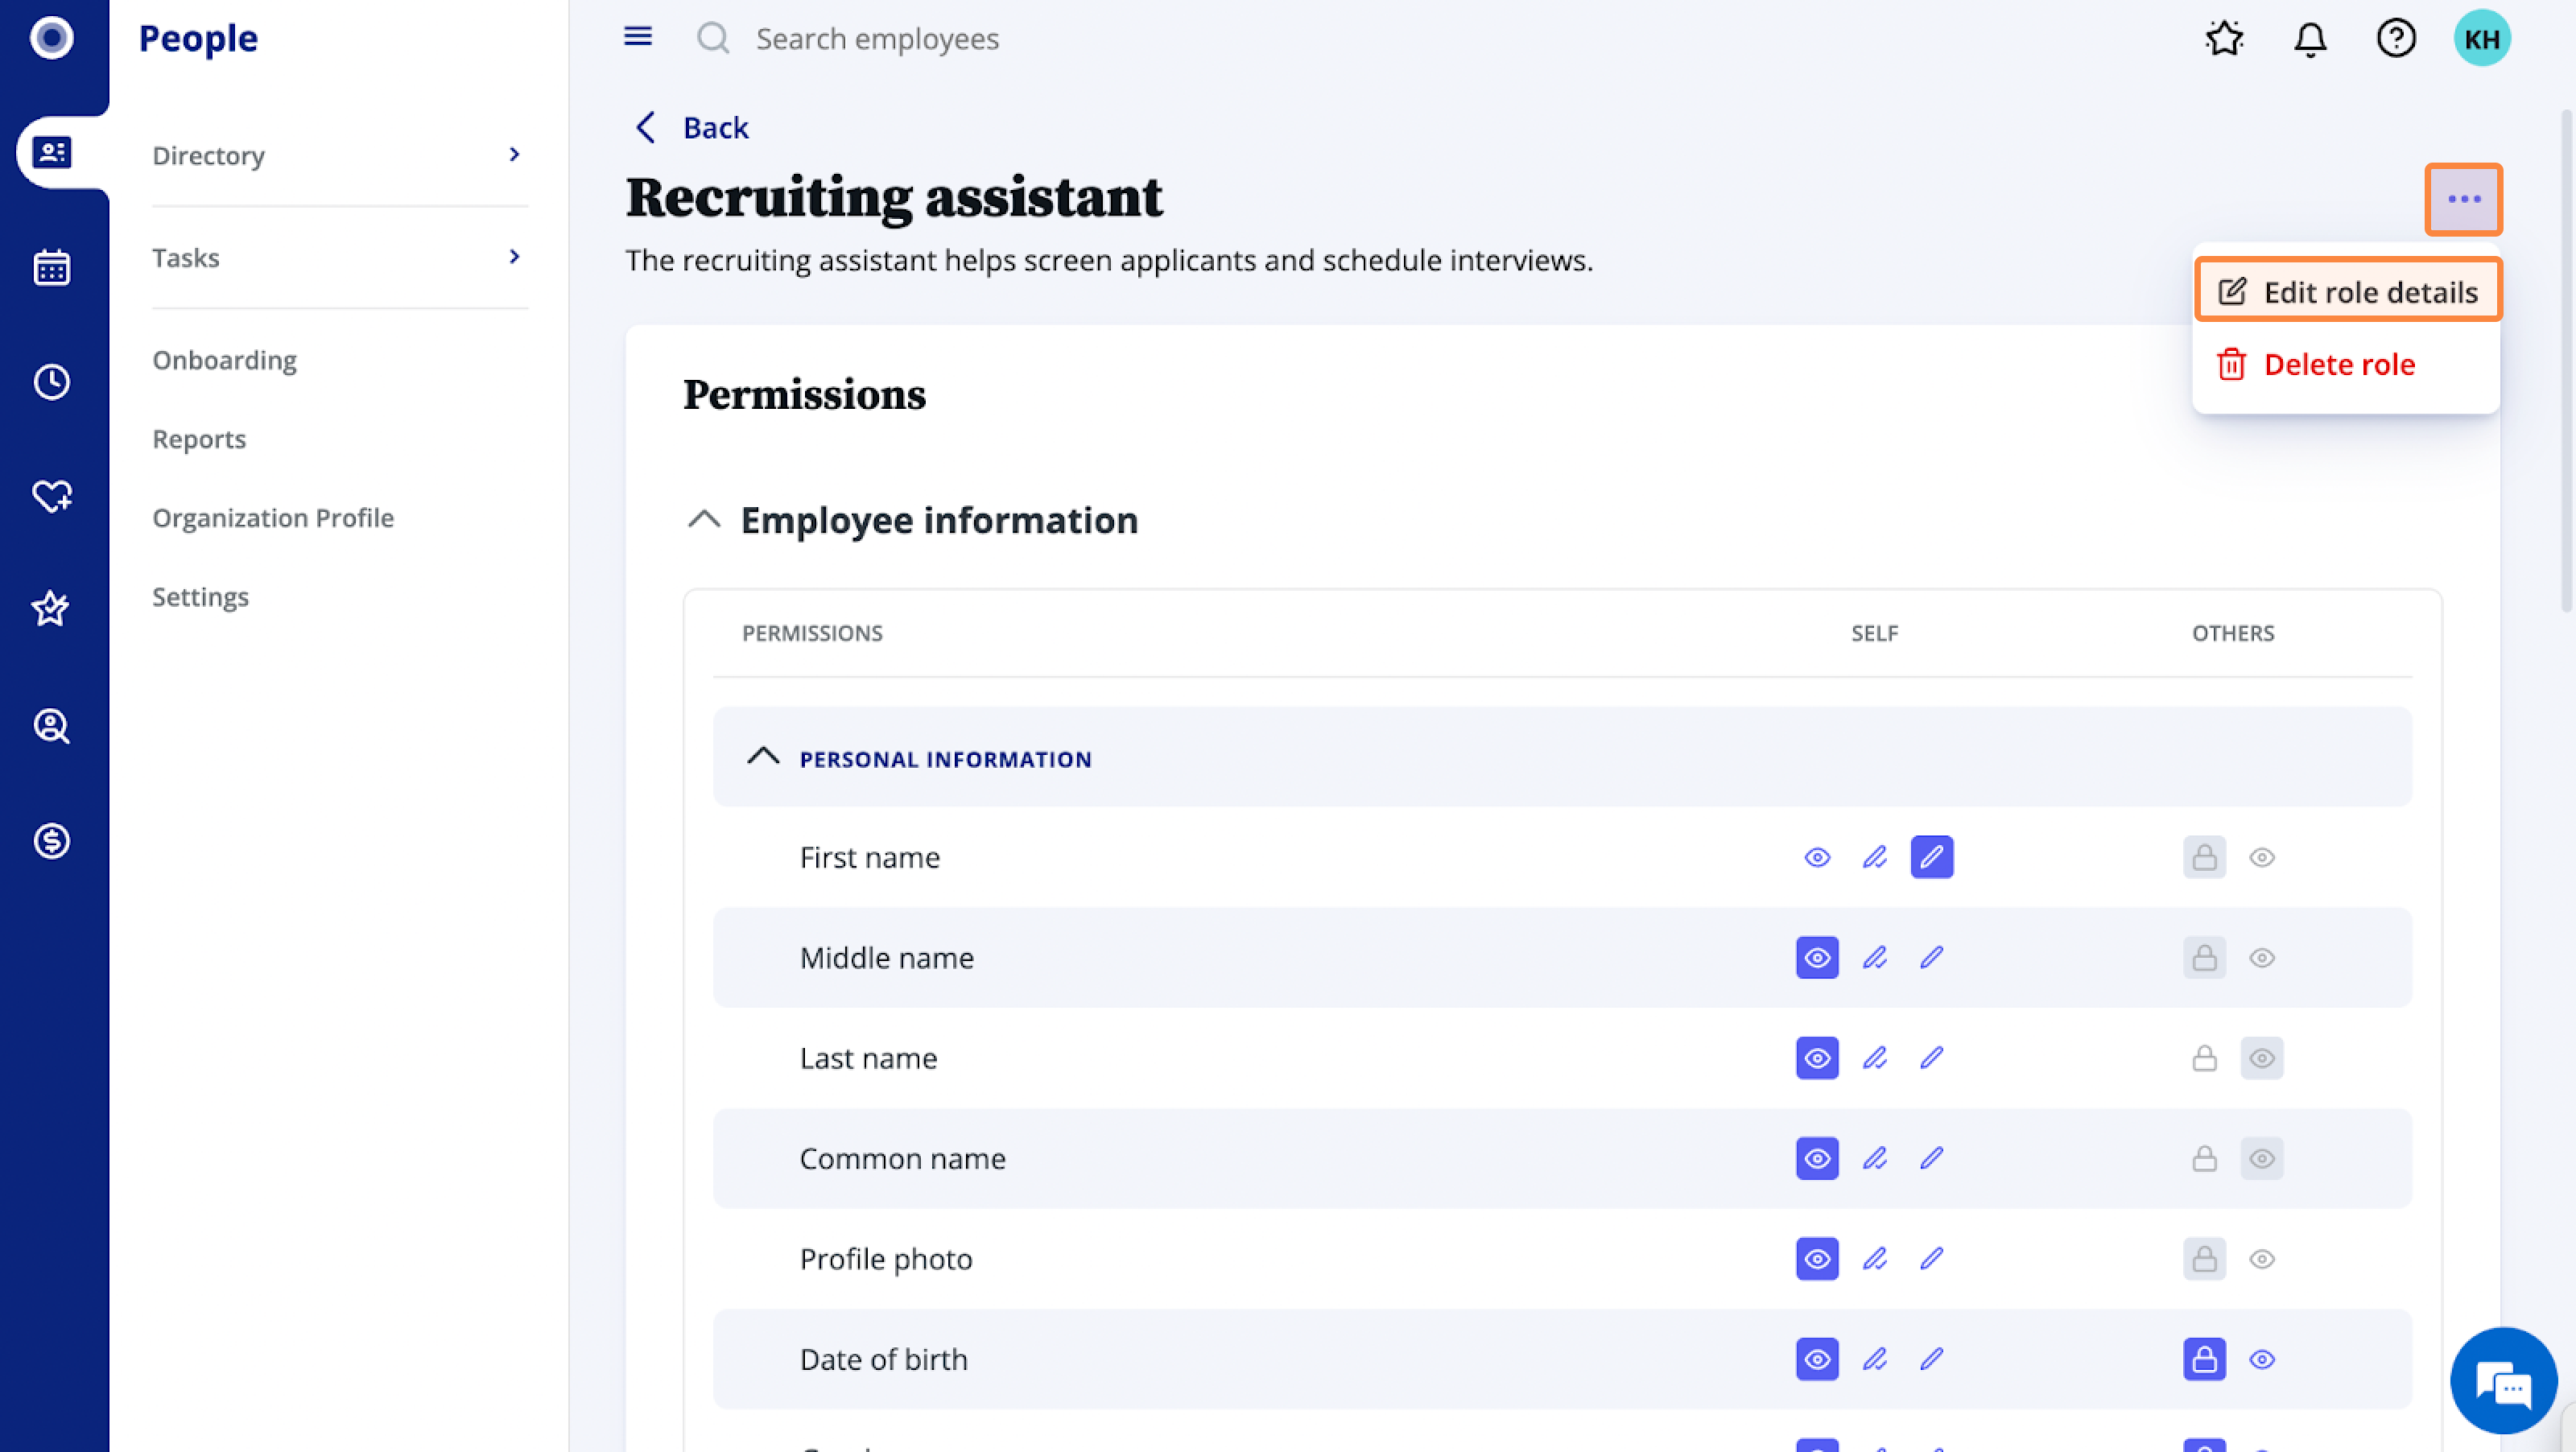
Task: Toggle Profile photo self view eye
Action: 1817,1258
